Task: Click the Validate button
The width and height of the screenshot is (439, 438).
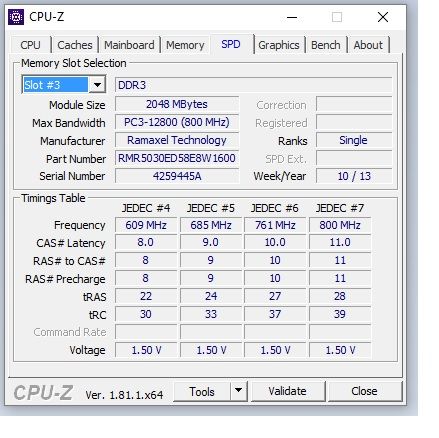Action: click(288, 391)
